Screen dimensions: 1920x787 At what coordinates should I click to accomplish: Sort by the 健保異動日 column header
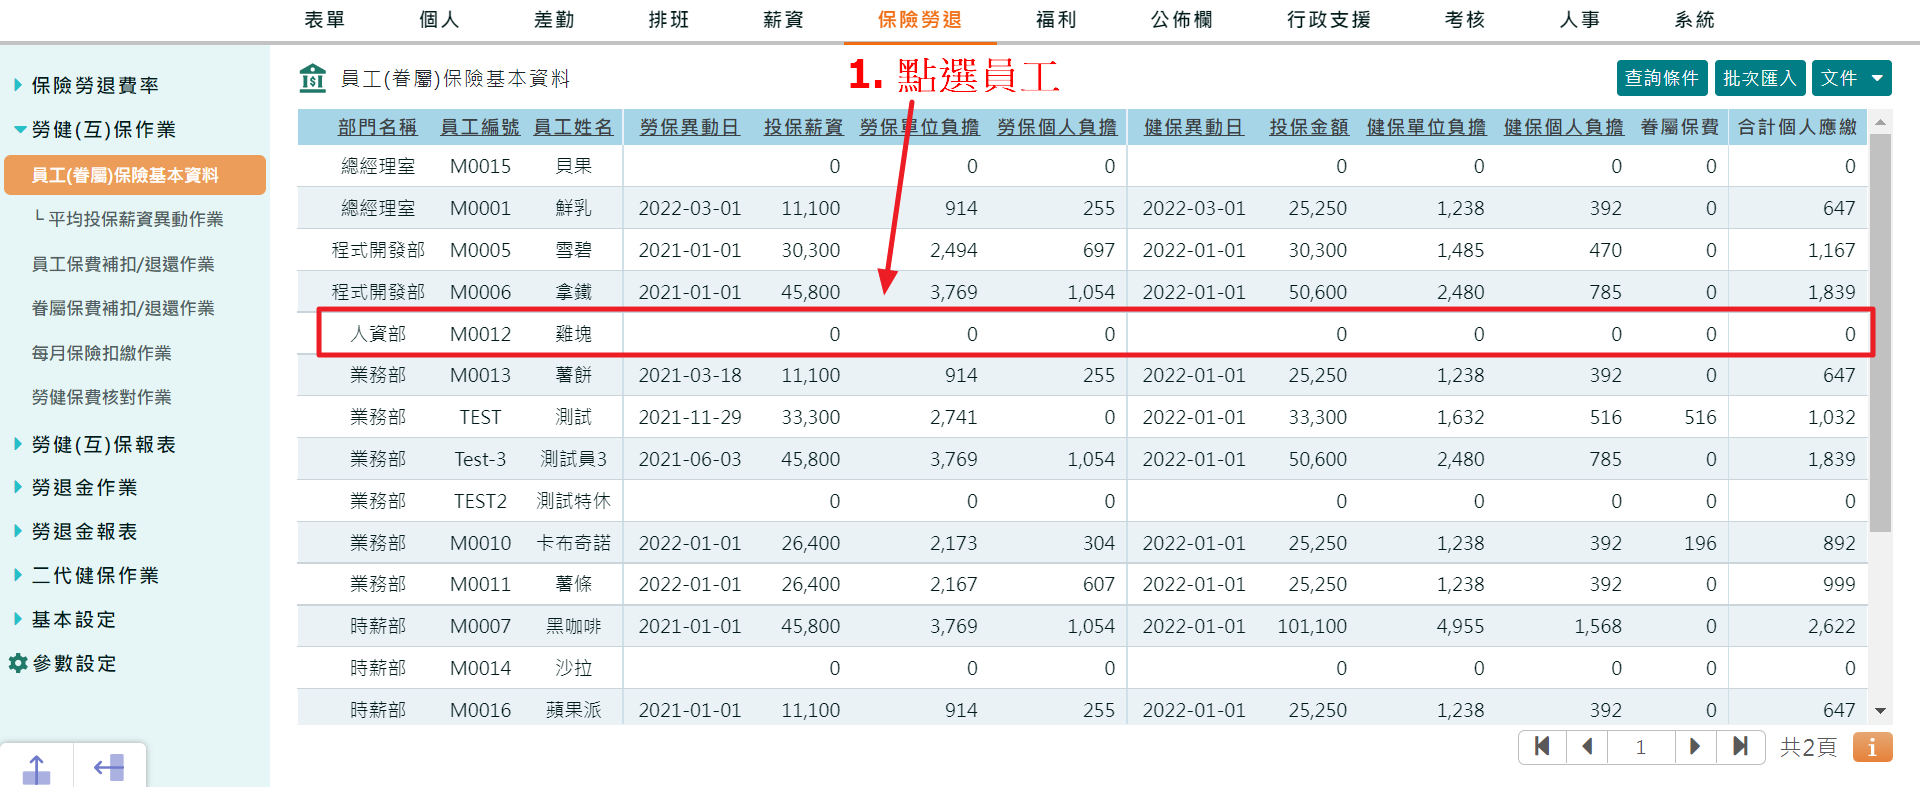point(1194,127)
